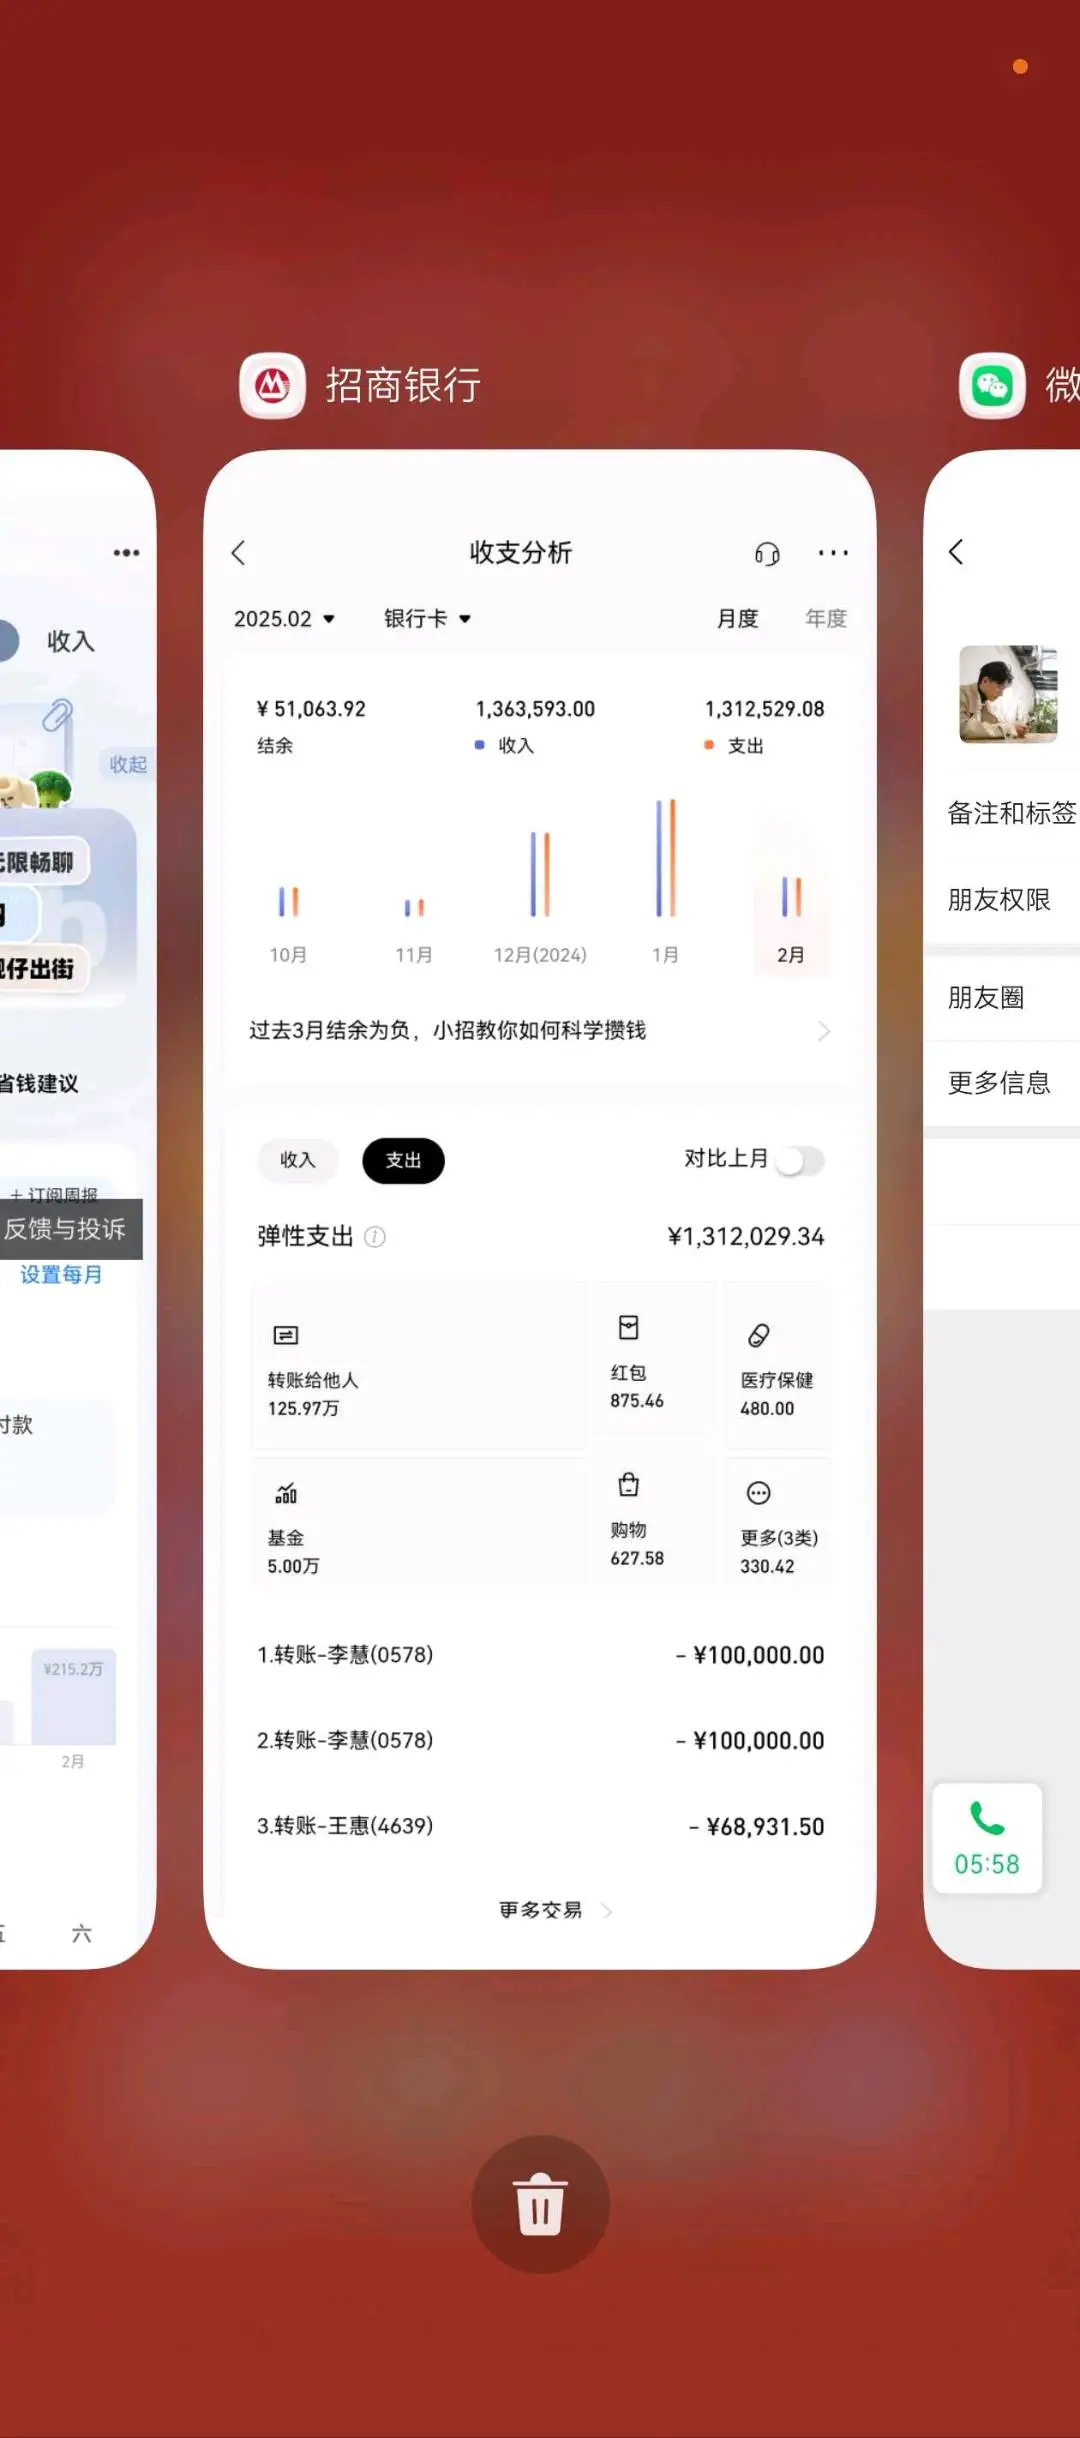Select the 1月 bar in chart

click(665, 858)
